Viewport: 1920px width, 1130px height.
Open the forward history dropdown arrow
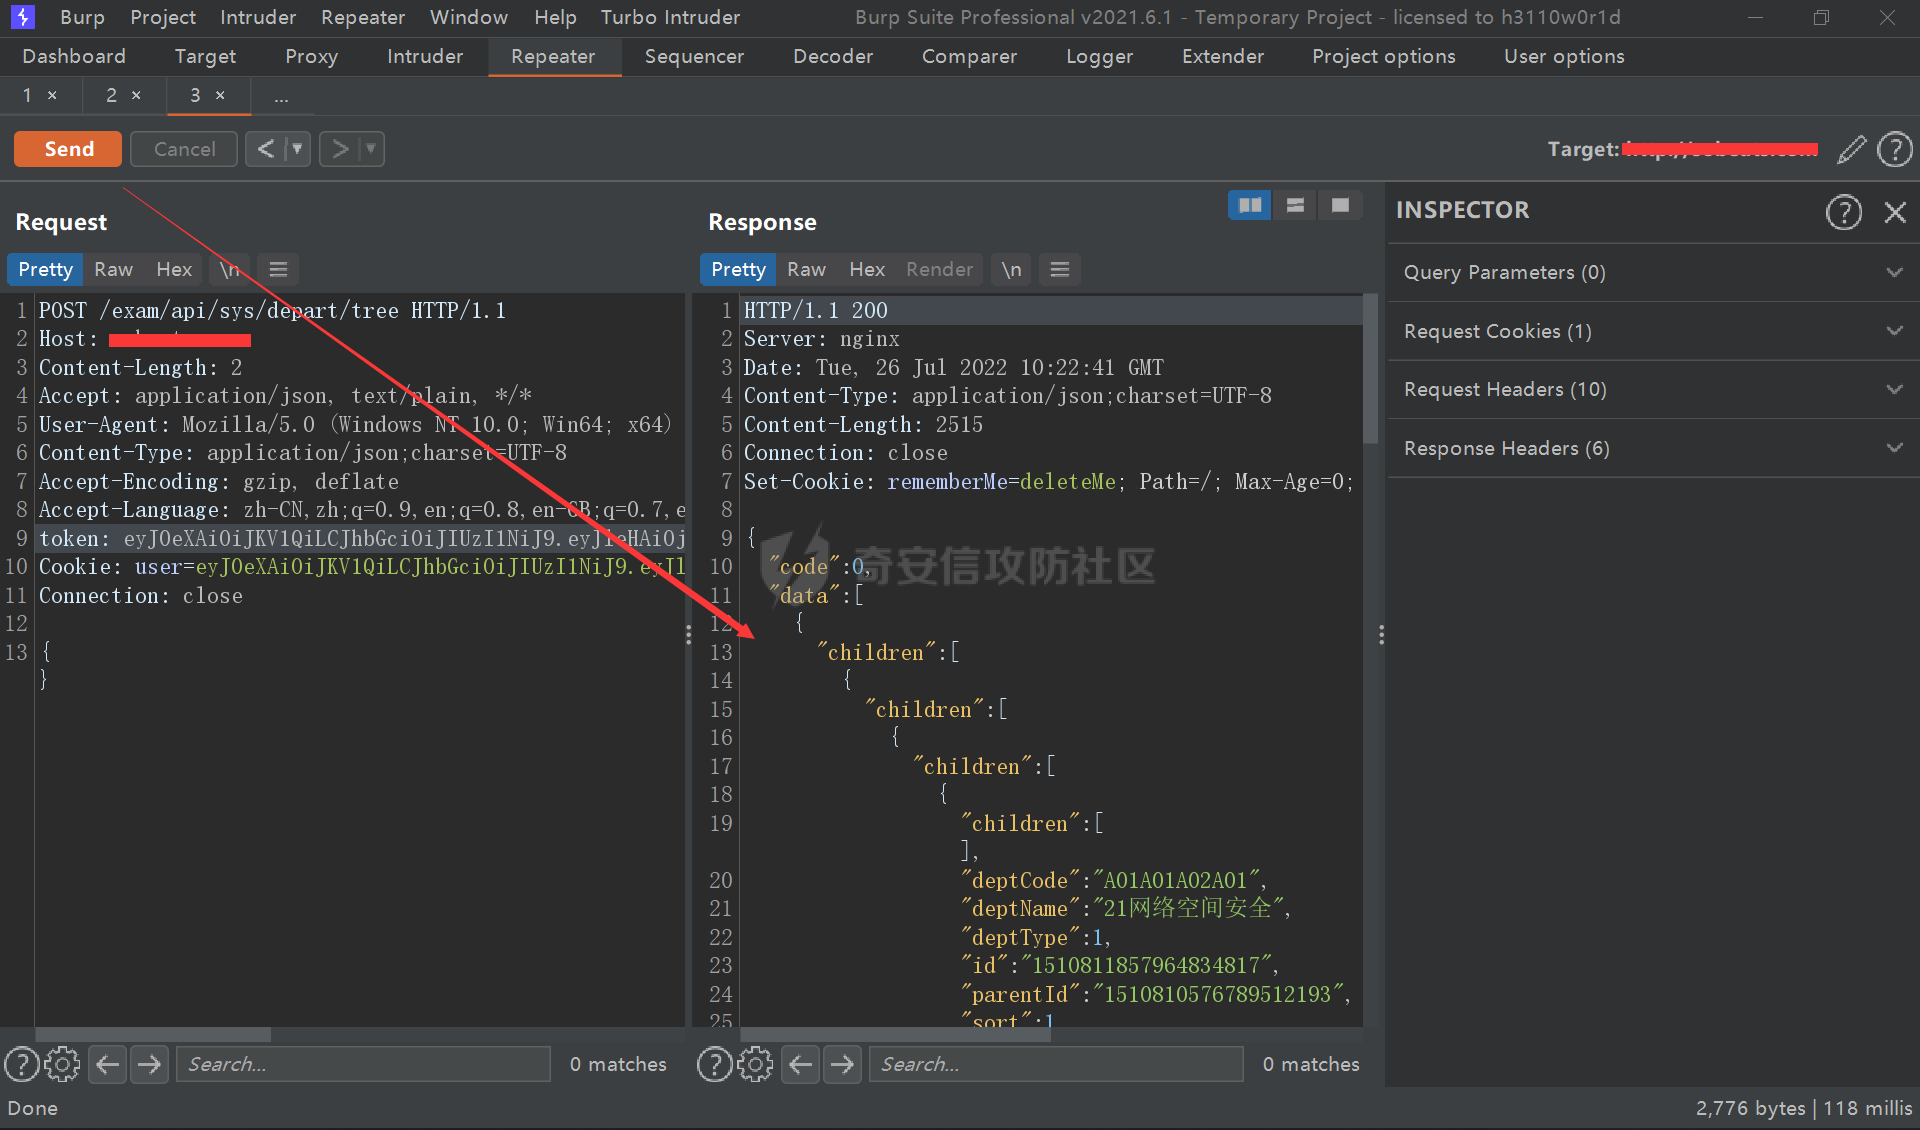tap(371, 149)
